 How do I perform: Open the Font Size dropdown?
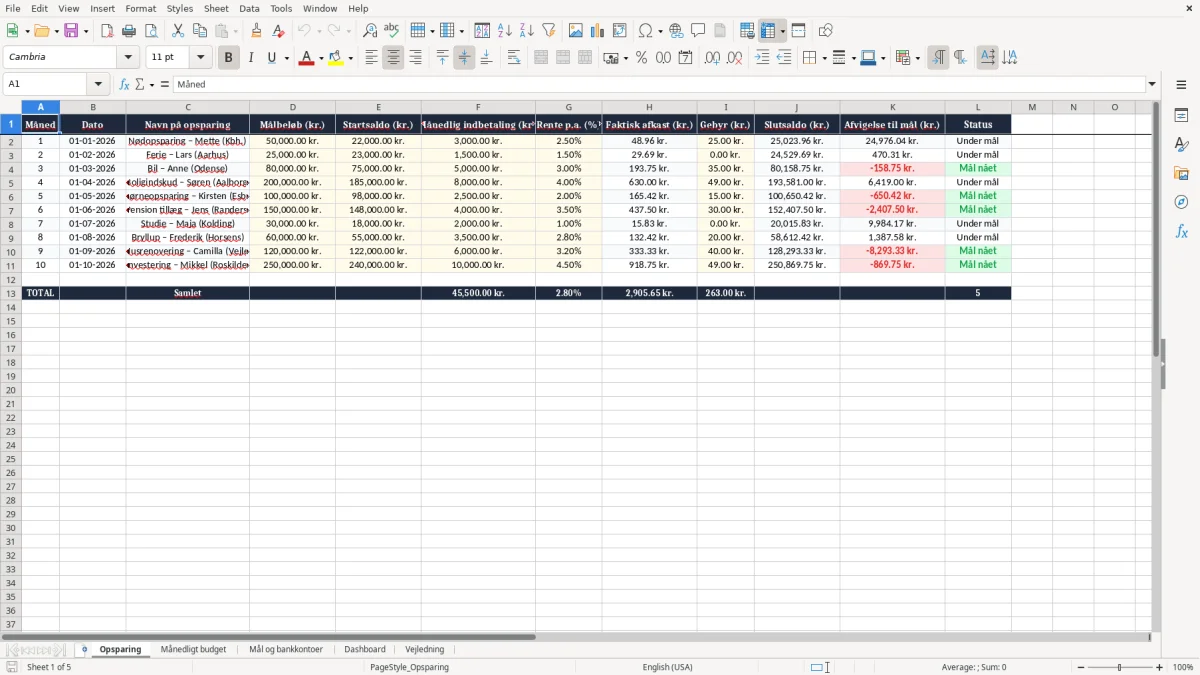coord(200,58)
